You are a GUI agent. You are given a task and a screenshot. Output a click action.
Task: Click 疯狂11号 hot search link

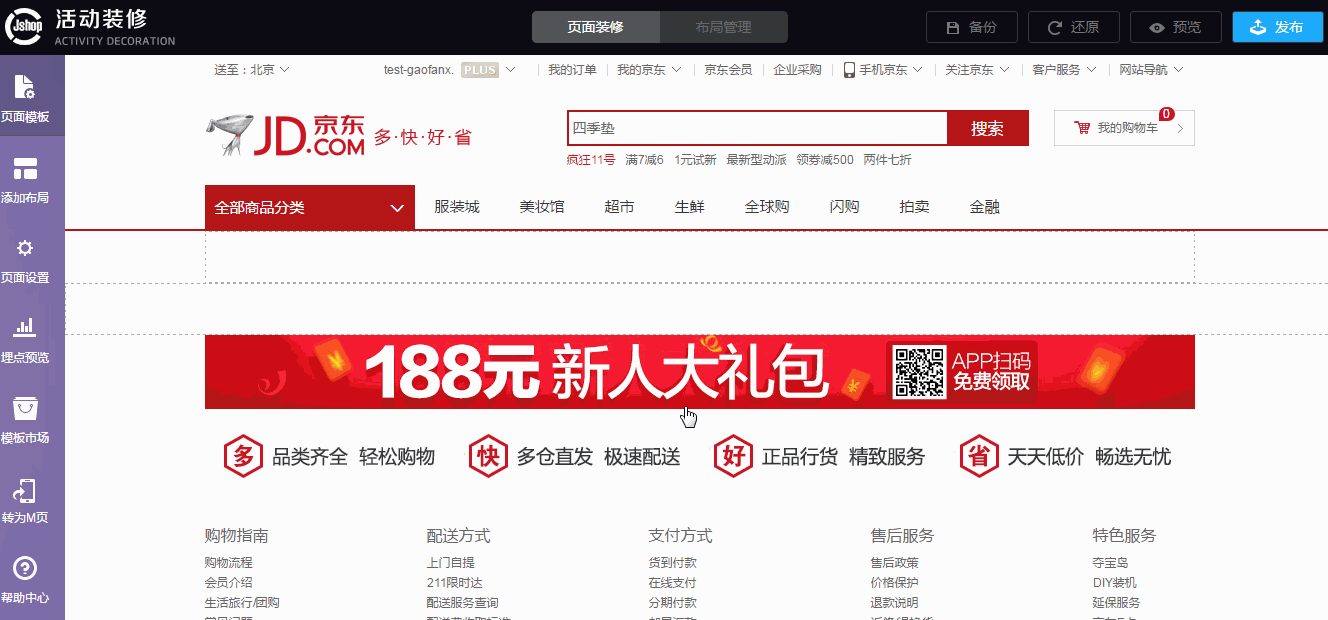point(591,160)
